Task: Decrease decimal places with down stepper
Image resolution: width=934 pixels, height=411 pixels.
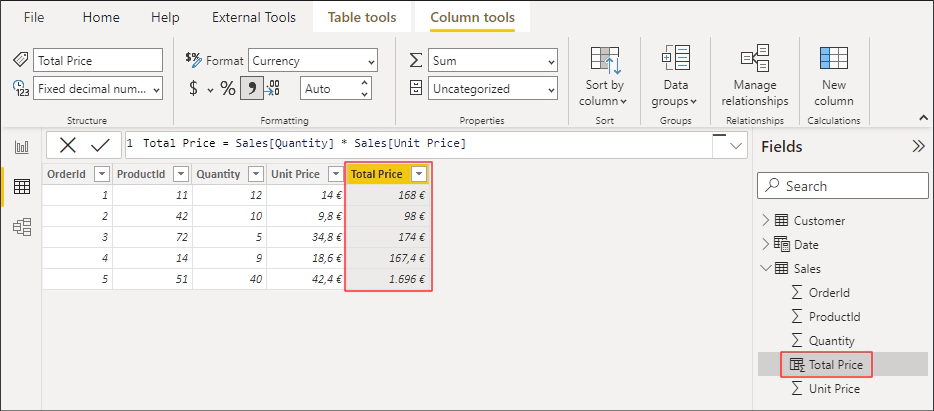Action: [x=365, y=94]
